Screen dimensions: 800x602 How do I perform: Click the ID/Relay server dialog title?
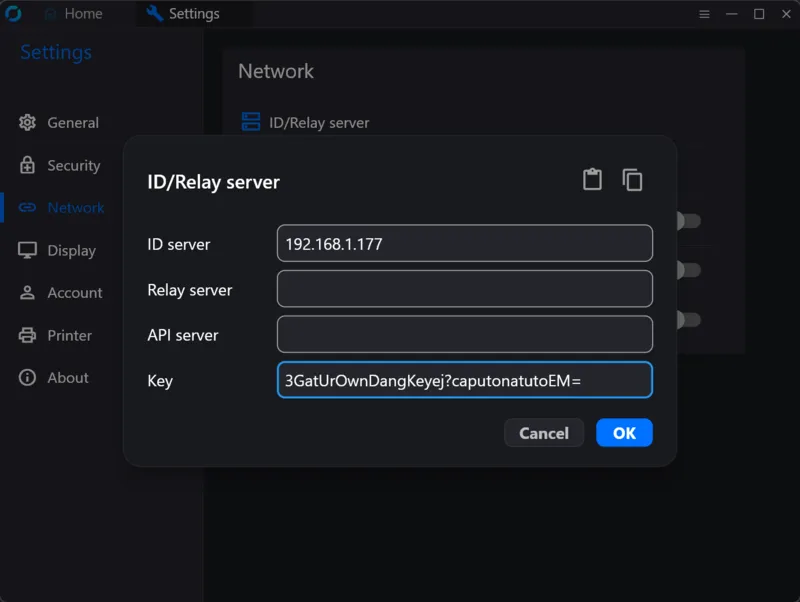tap(213, 182)
